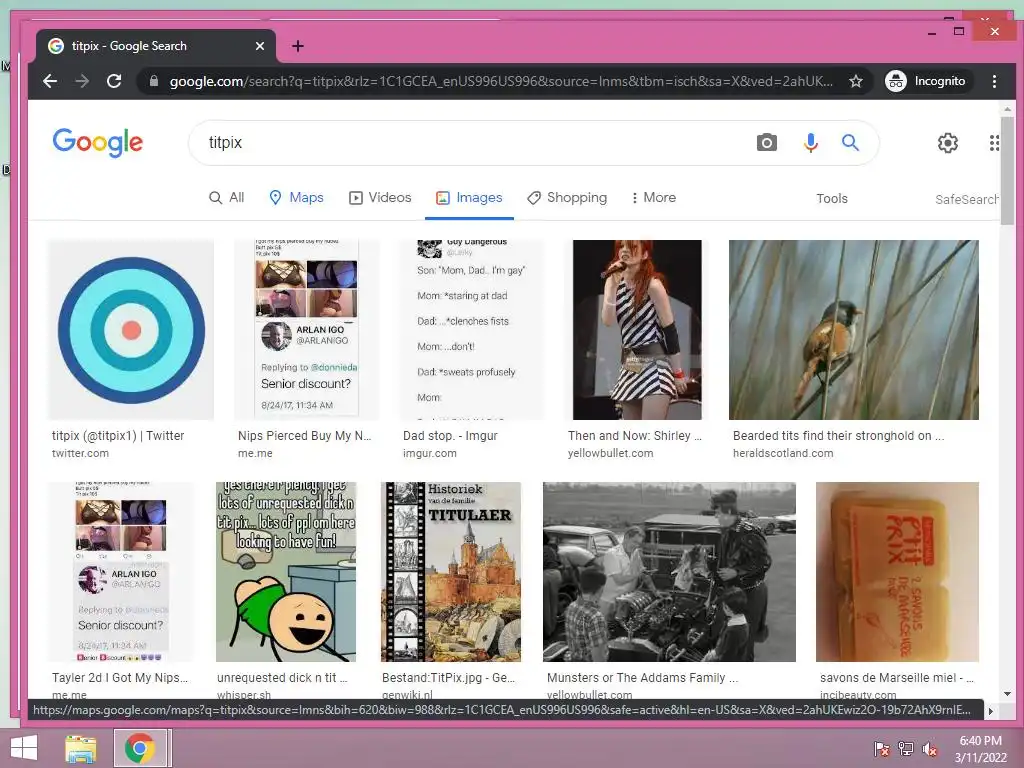Viewport: 1024px width, 768px height.
Task: Click the address bar URL
Action: click(x=501, y=81)
